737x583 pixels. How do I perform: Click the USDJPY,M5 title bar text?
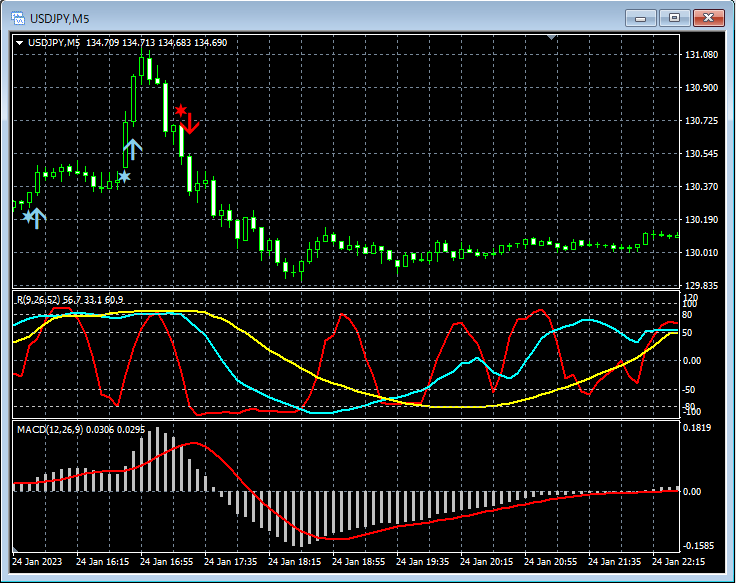(x=60, y=19)
